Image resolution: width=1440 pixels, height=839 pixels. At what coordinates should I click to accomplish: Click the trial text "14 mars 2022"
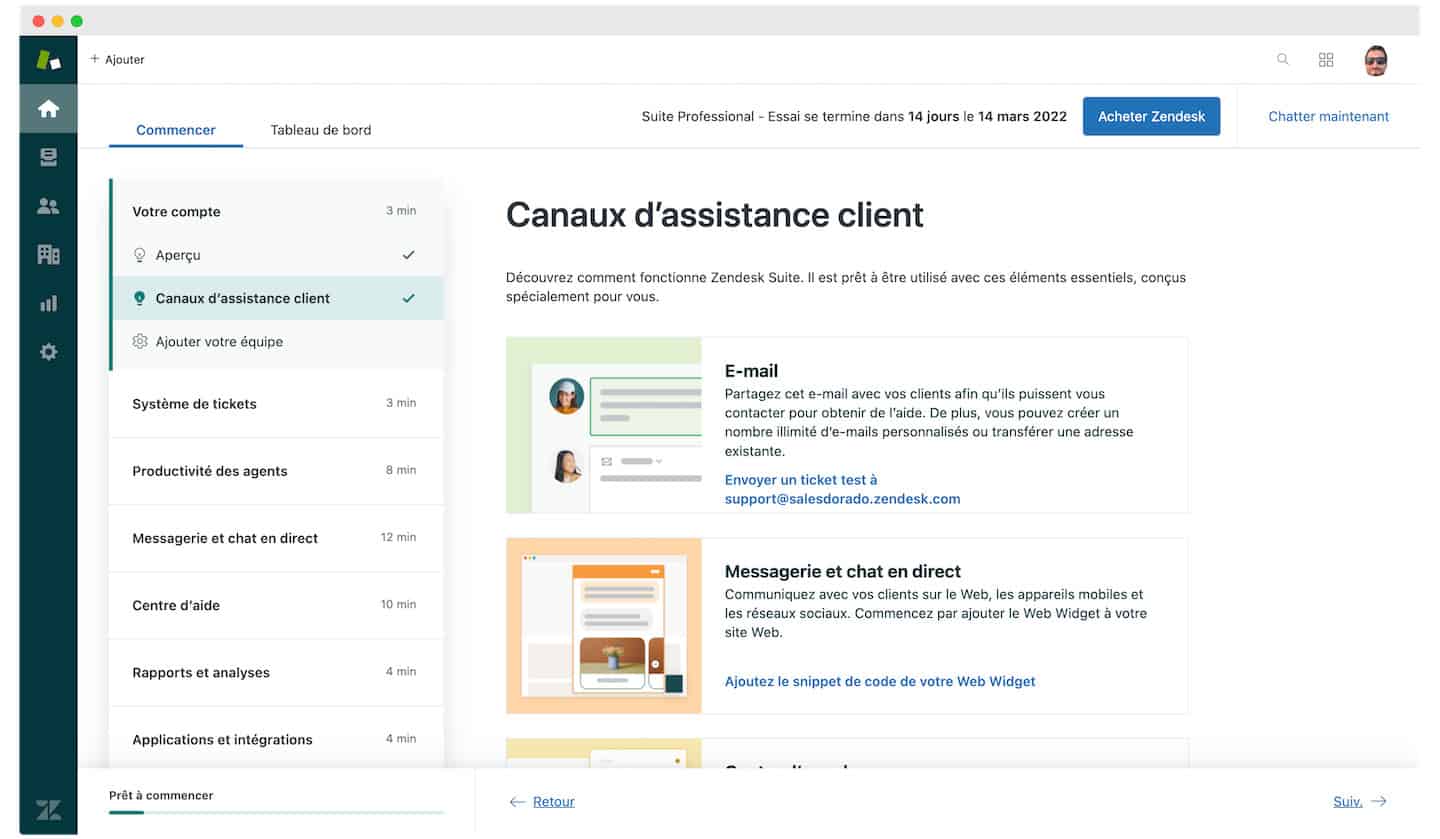[x=1022, y=116]
